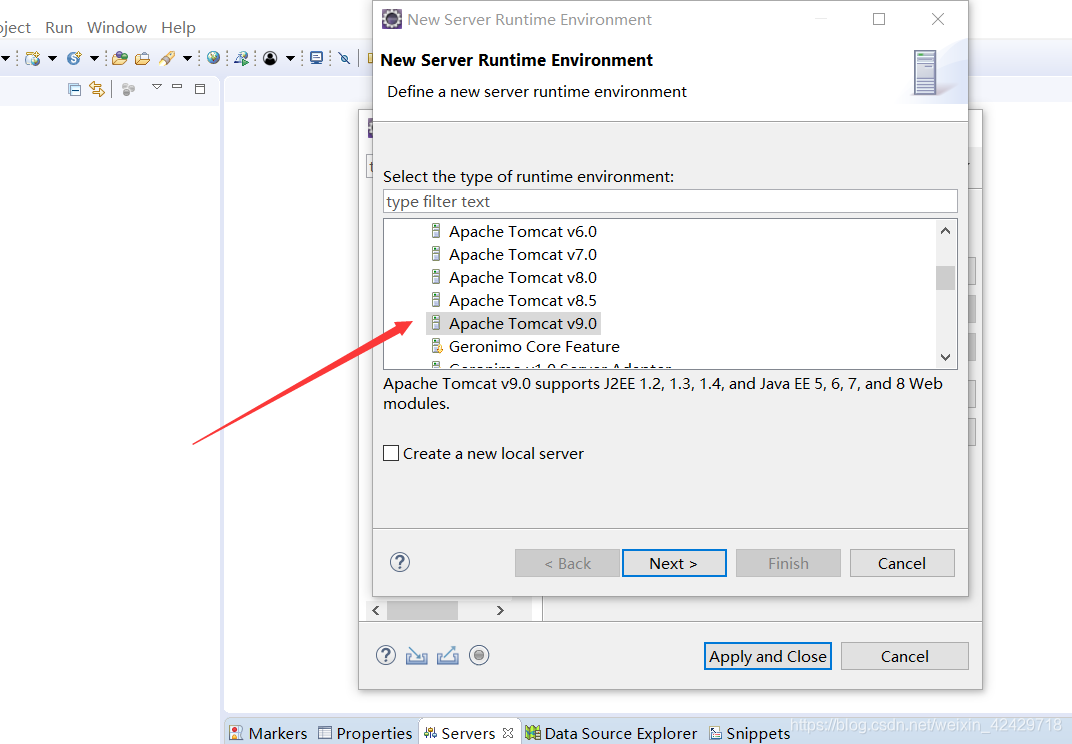This screenshot has height=744, width=1072.
Task: Click the type filter text field
Action: pyautogui.click(x=670, y=201)
